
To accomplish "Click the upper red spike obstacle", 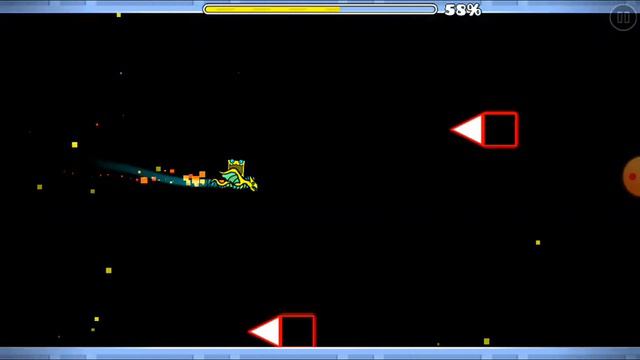I will point(467,129).
